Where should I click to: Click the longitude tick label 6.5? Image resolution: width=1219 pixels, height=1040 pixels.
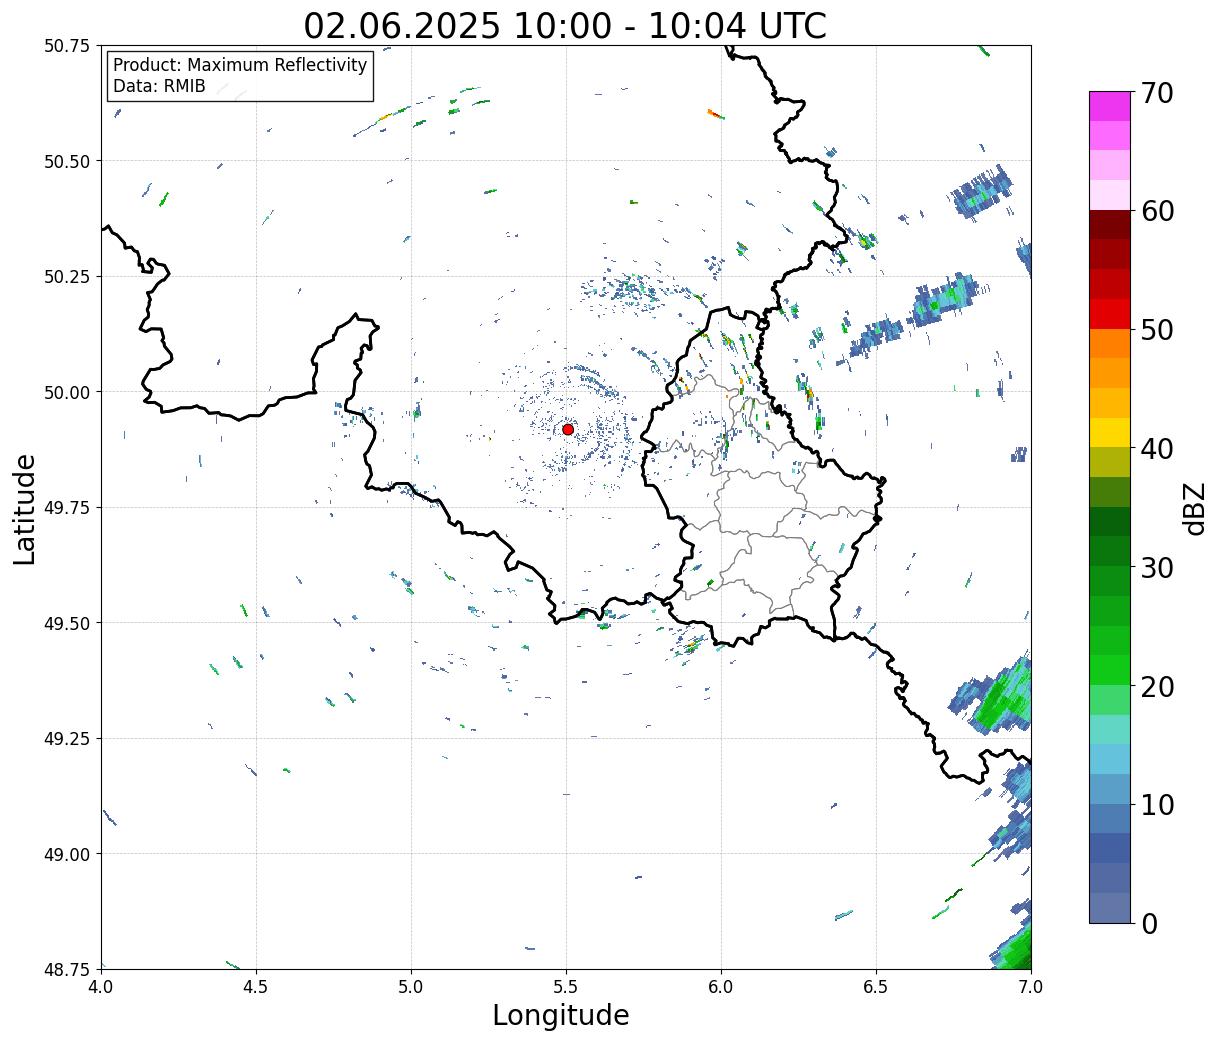[x=876, y=986]
